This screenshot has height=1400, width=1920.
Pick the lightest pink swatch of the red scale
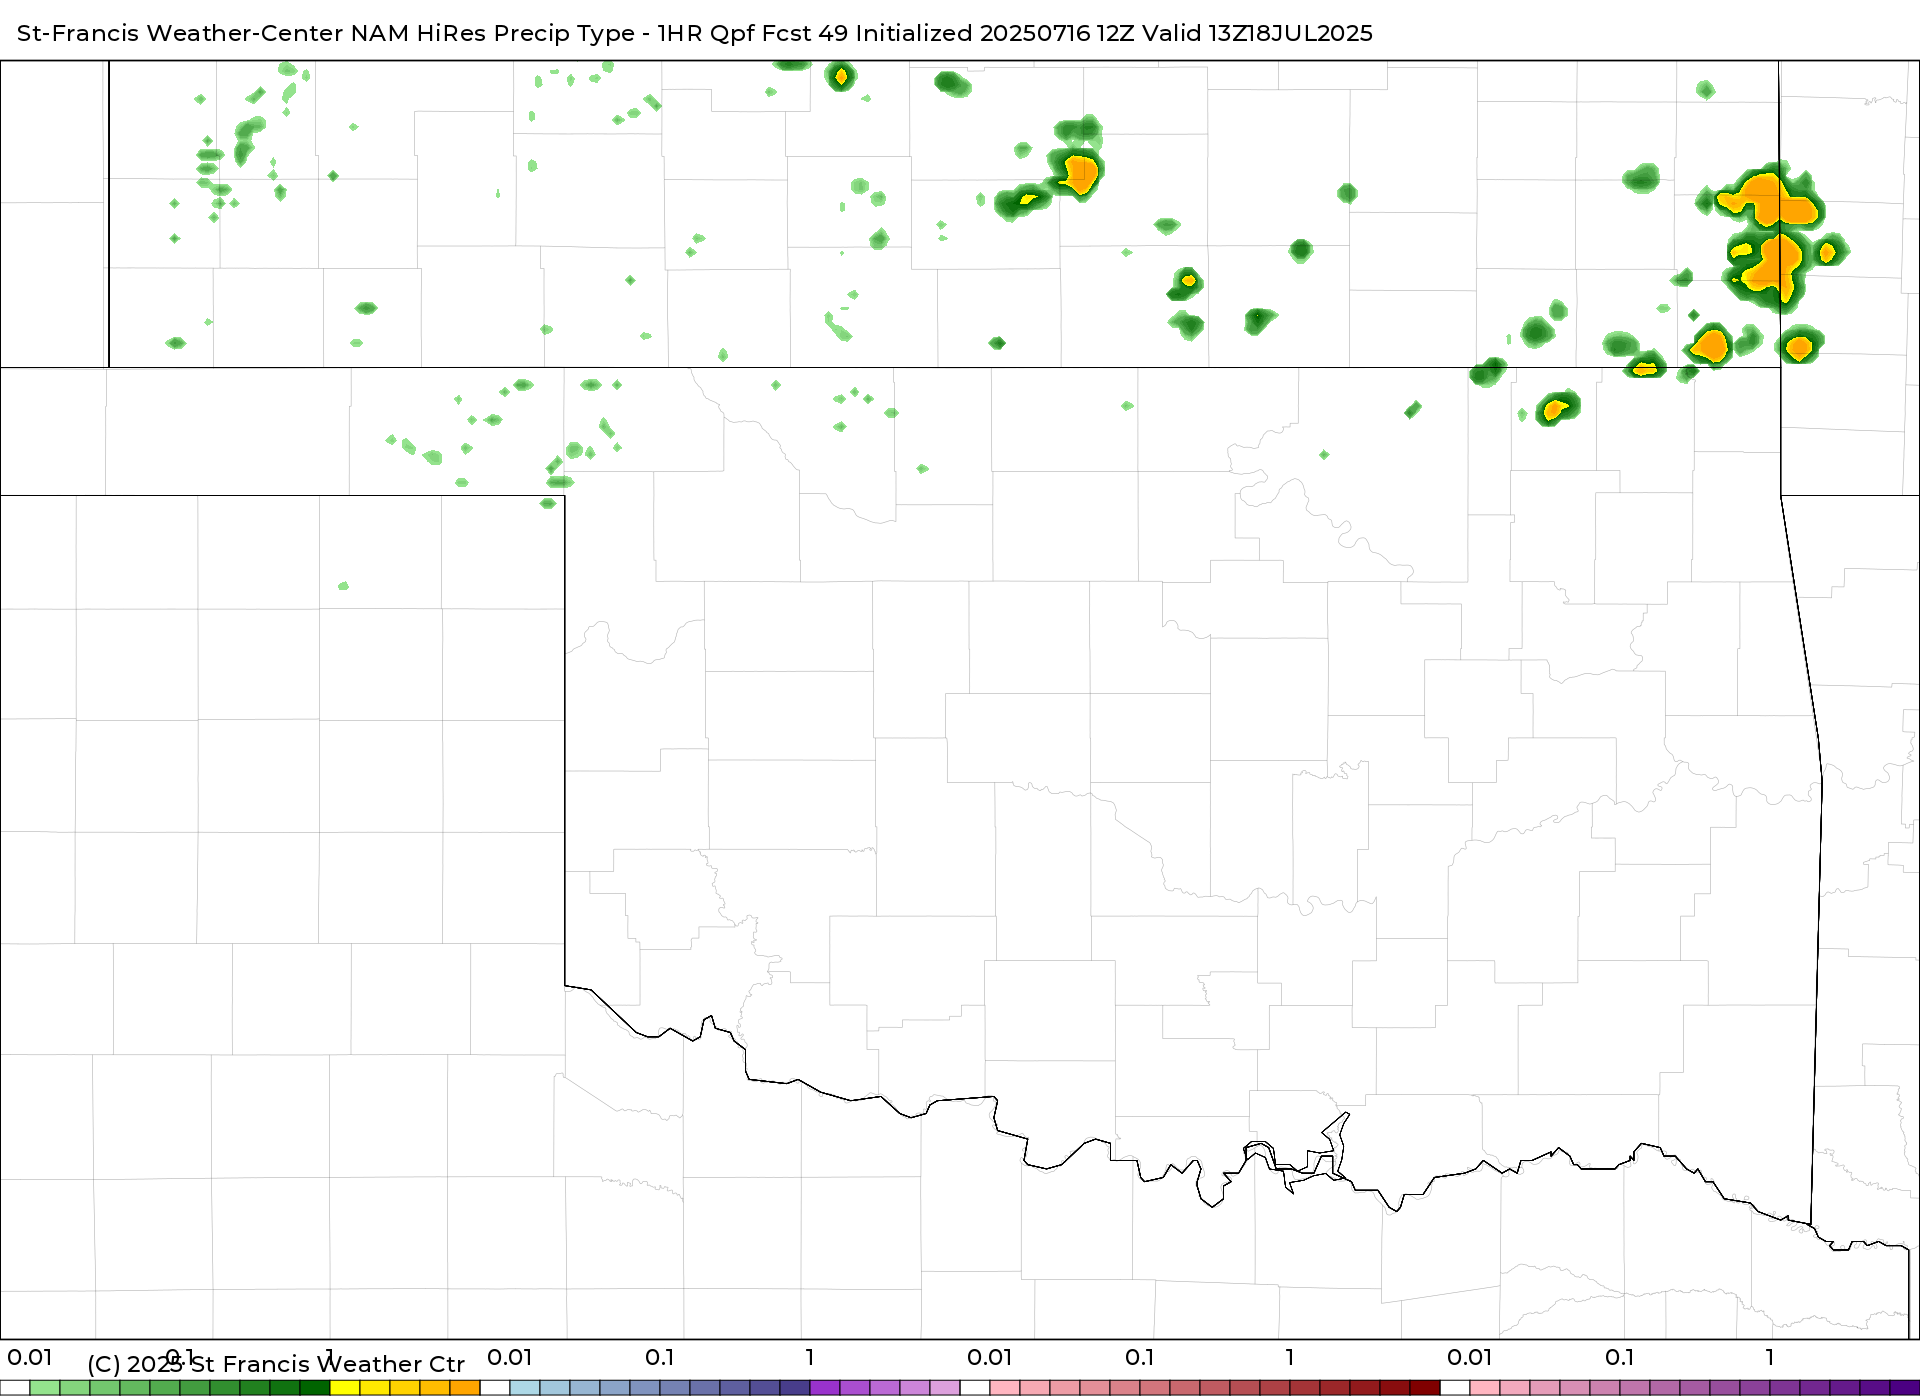(x=1005, y=1388)
